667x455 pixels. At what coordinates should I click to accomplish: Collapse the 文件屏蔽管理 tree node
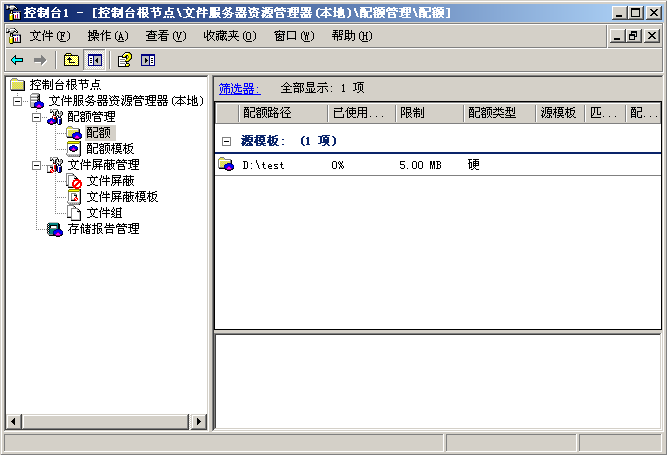37,165
